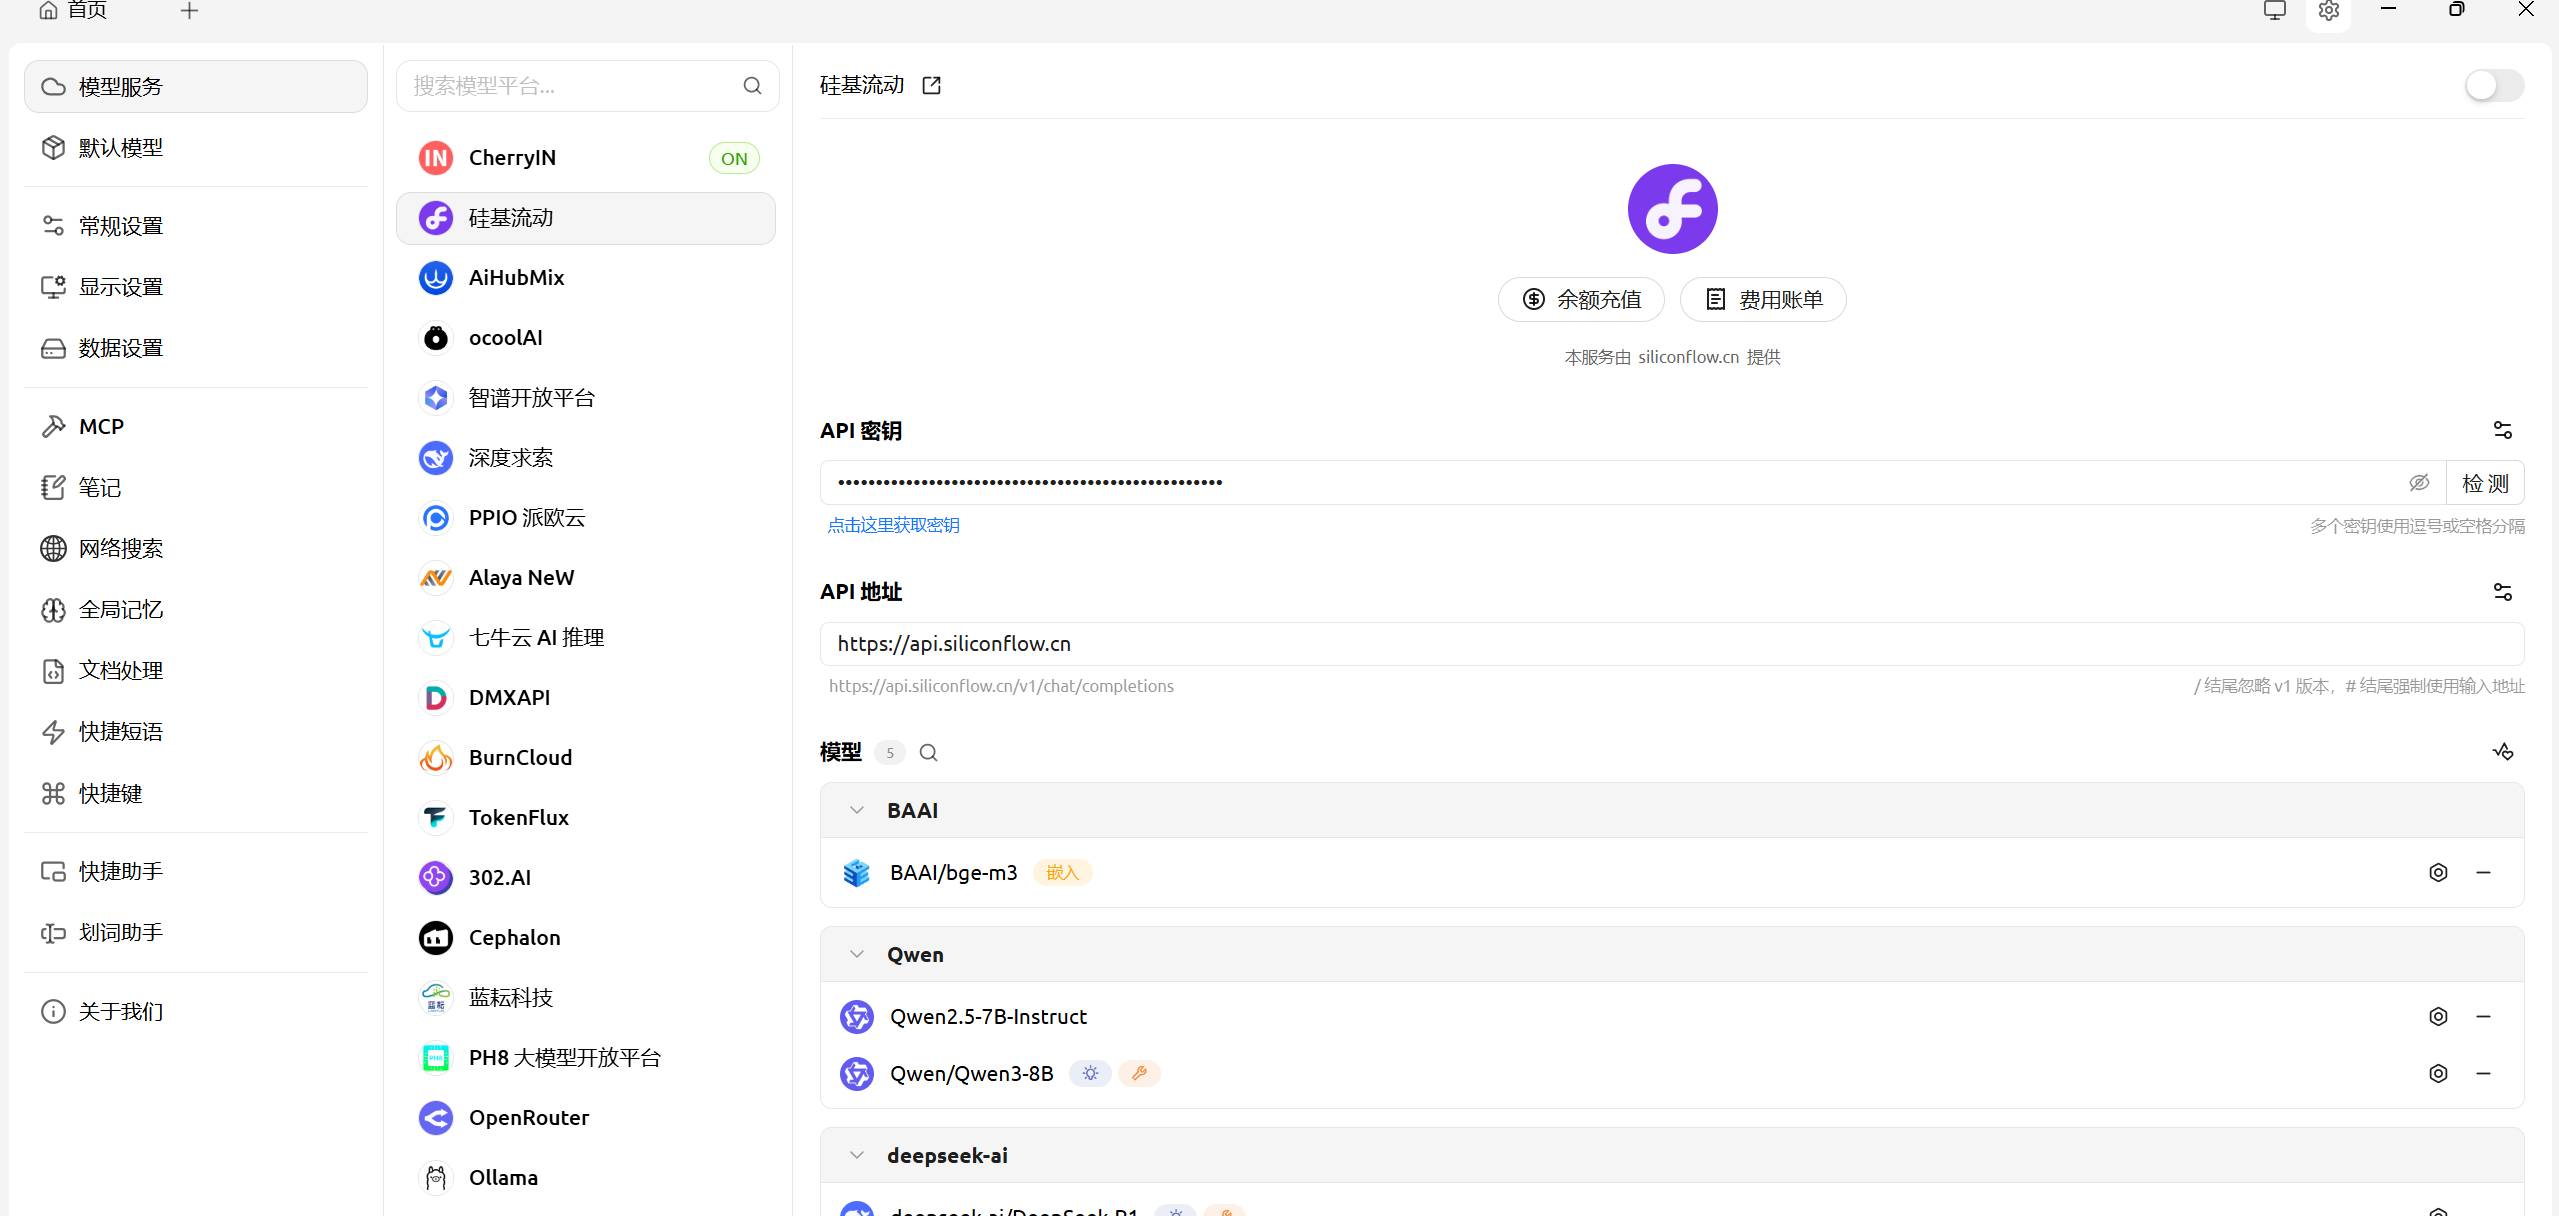Click the 余额充值 button
Viewport: 2559px width, 1216px height.
coord(1581,300)
